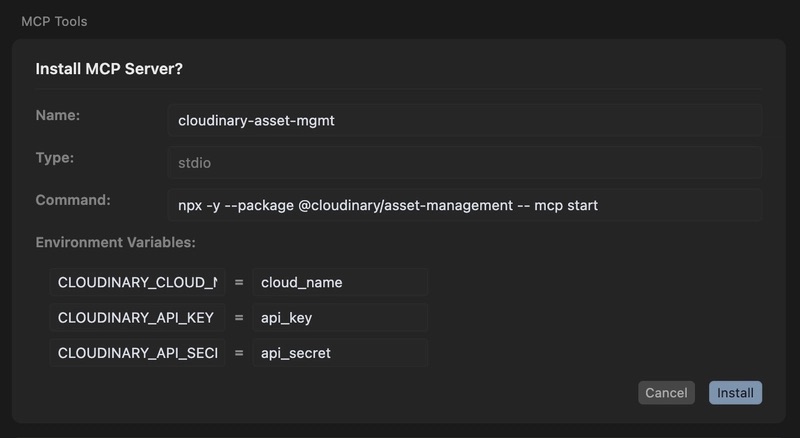Edit the api_secret value field
The width and height of the screenshot is (800, 438).
tap(340, 353)
